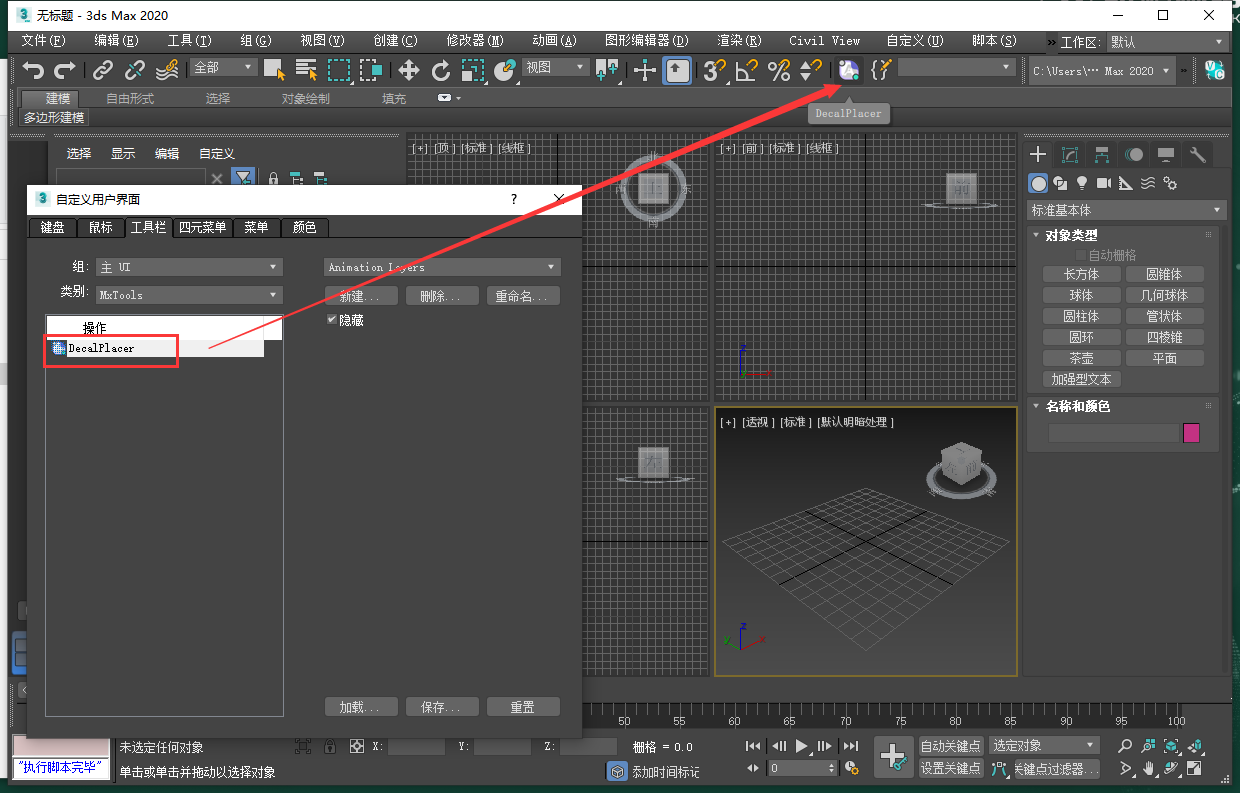Open the Modify panel tab icon
This screenshot has width=1240, height=793.
click(1070, 154)
